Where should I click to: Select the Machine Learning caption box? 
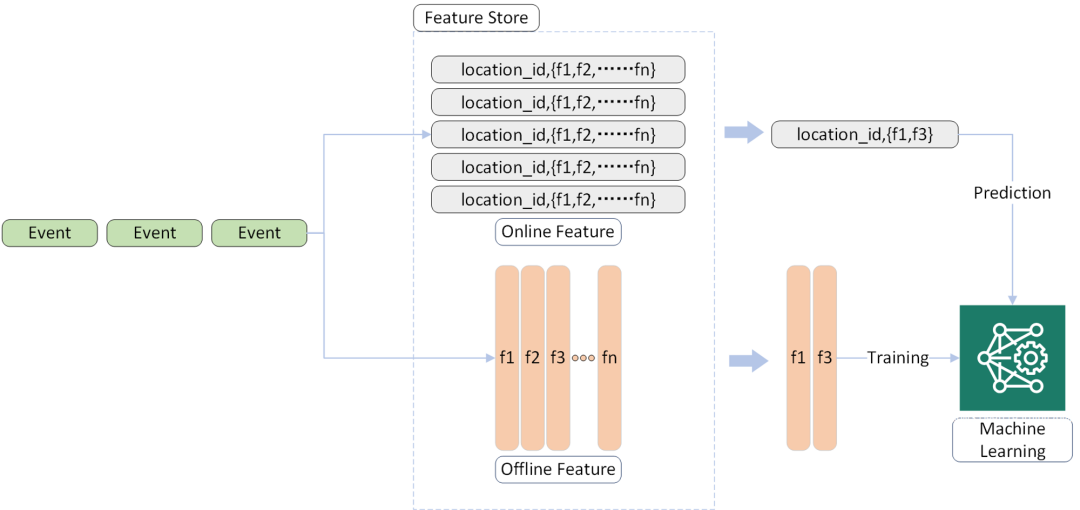click(1012, 440)
